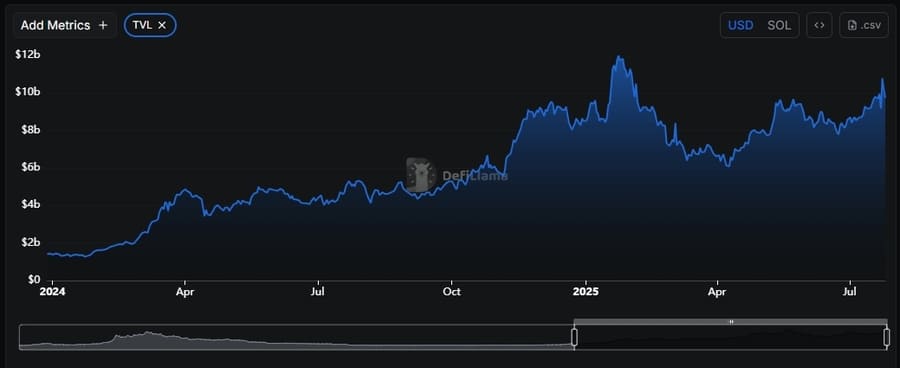Click the $10b y-axis label
900x368 pixels.
pyautogui.click(x=28, y=92)
